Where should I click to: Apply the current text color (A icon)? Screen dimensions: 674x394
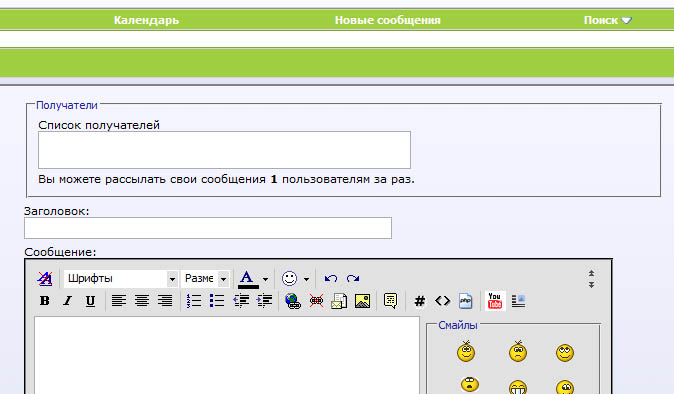tap(248, 279)
